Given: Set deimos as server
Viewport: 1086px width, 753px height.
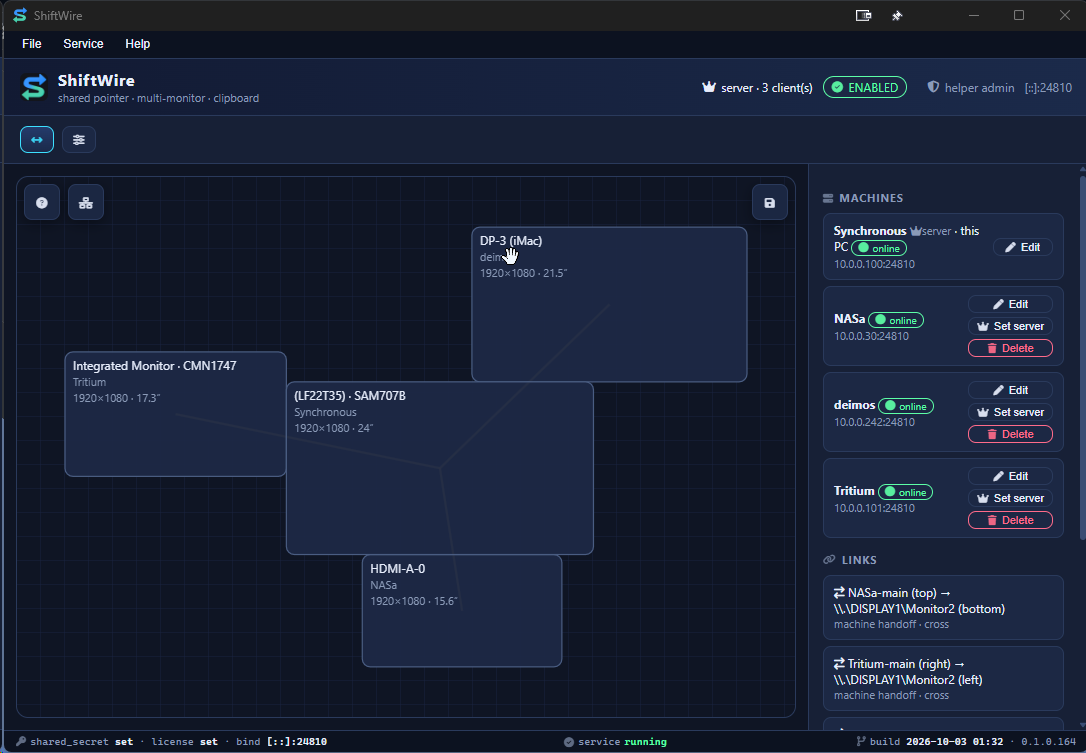Looking at the screenshot, I should tap(1010, 412).
